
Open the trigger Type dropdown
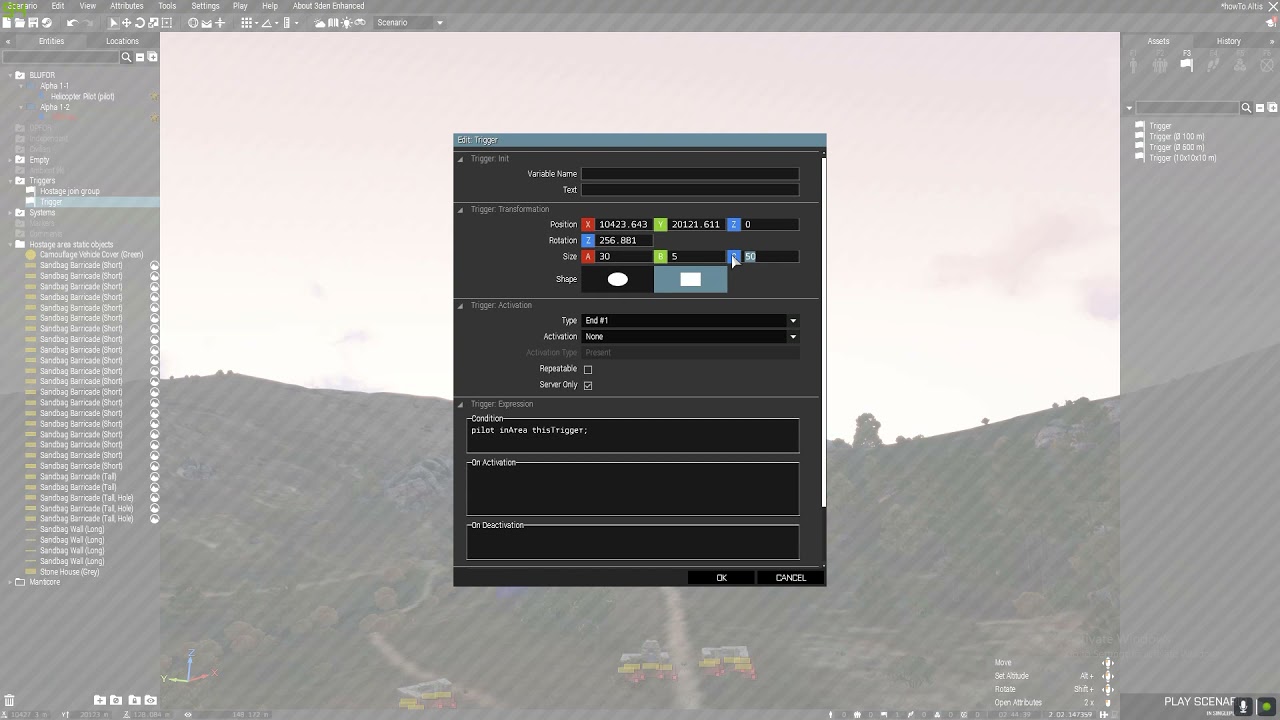point(690,321)
